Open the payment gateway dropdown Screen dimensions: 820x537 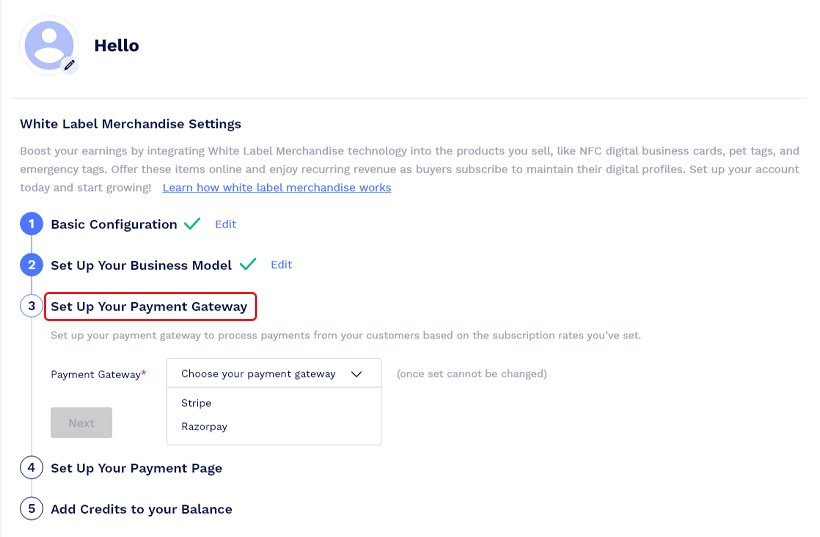(x=273, y=374)
